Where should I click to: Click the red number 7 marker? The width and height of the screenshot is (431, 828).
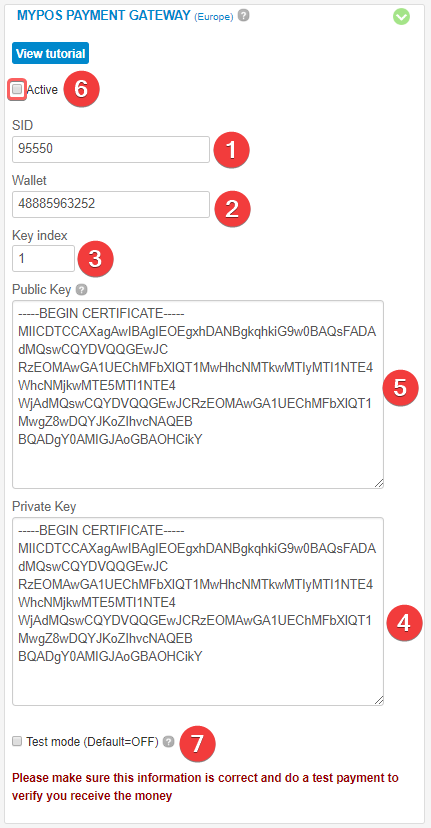click(x=197, y=744)
